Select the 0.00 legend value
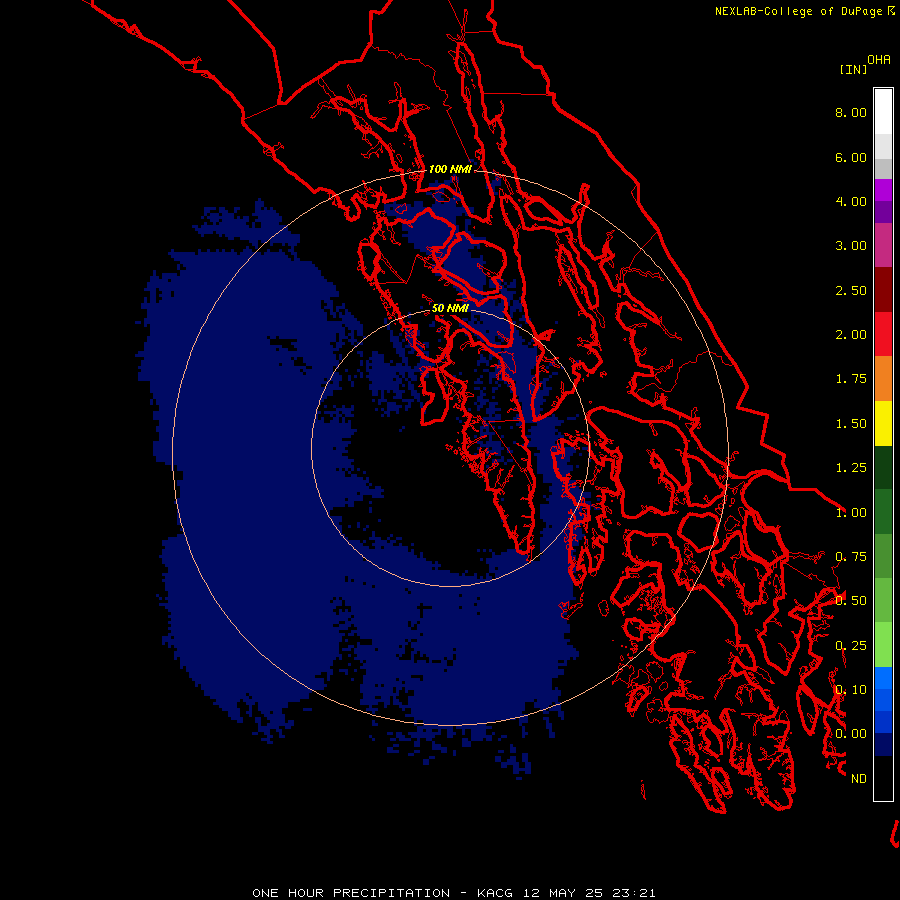This screenshot has height=900, width=900. tap(851, 734)
